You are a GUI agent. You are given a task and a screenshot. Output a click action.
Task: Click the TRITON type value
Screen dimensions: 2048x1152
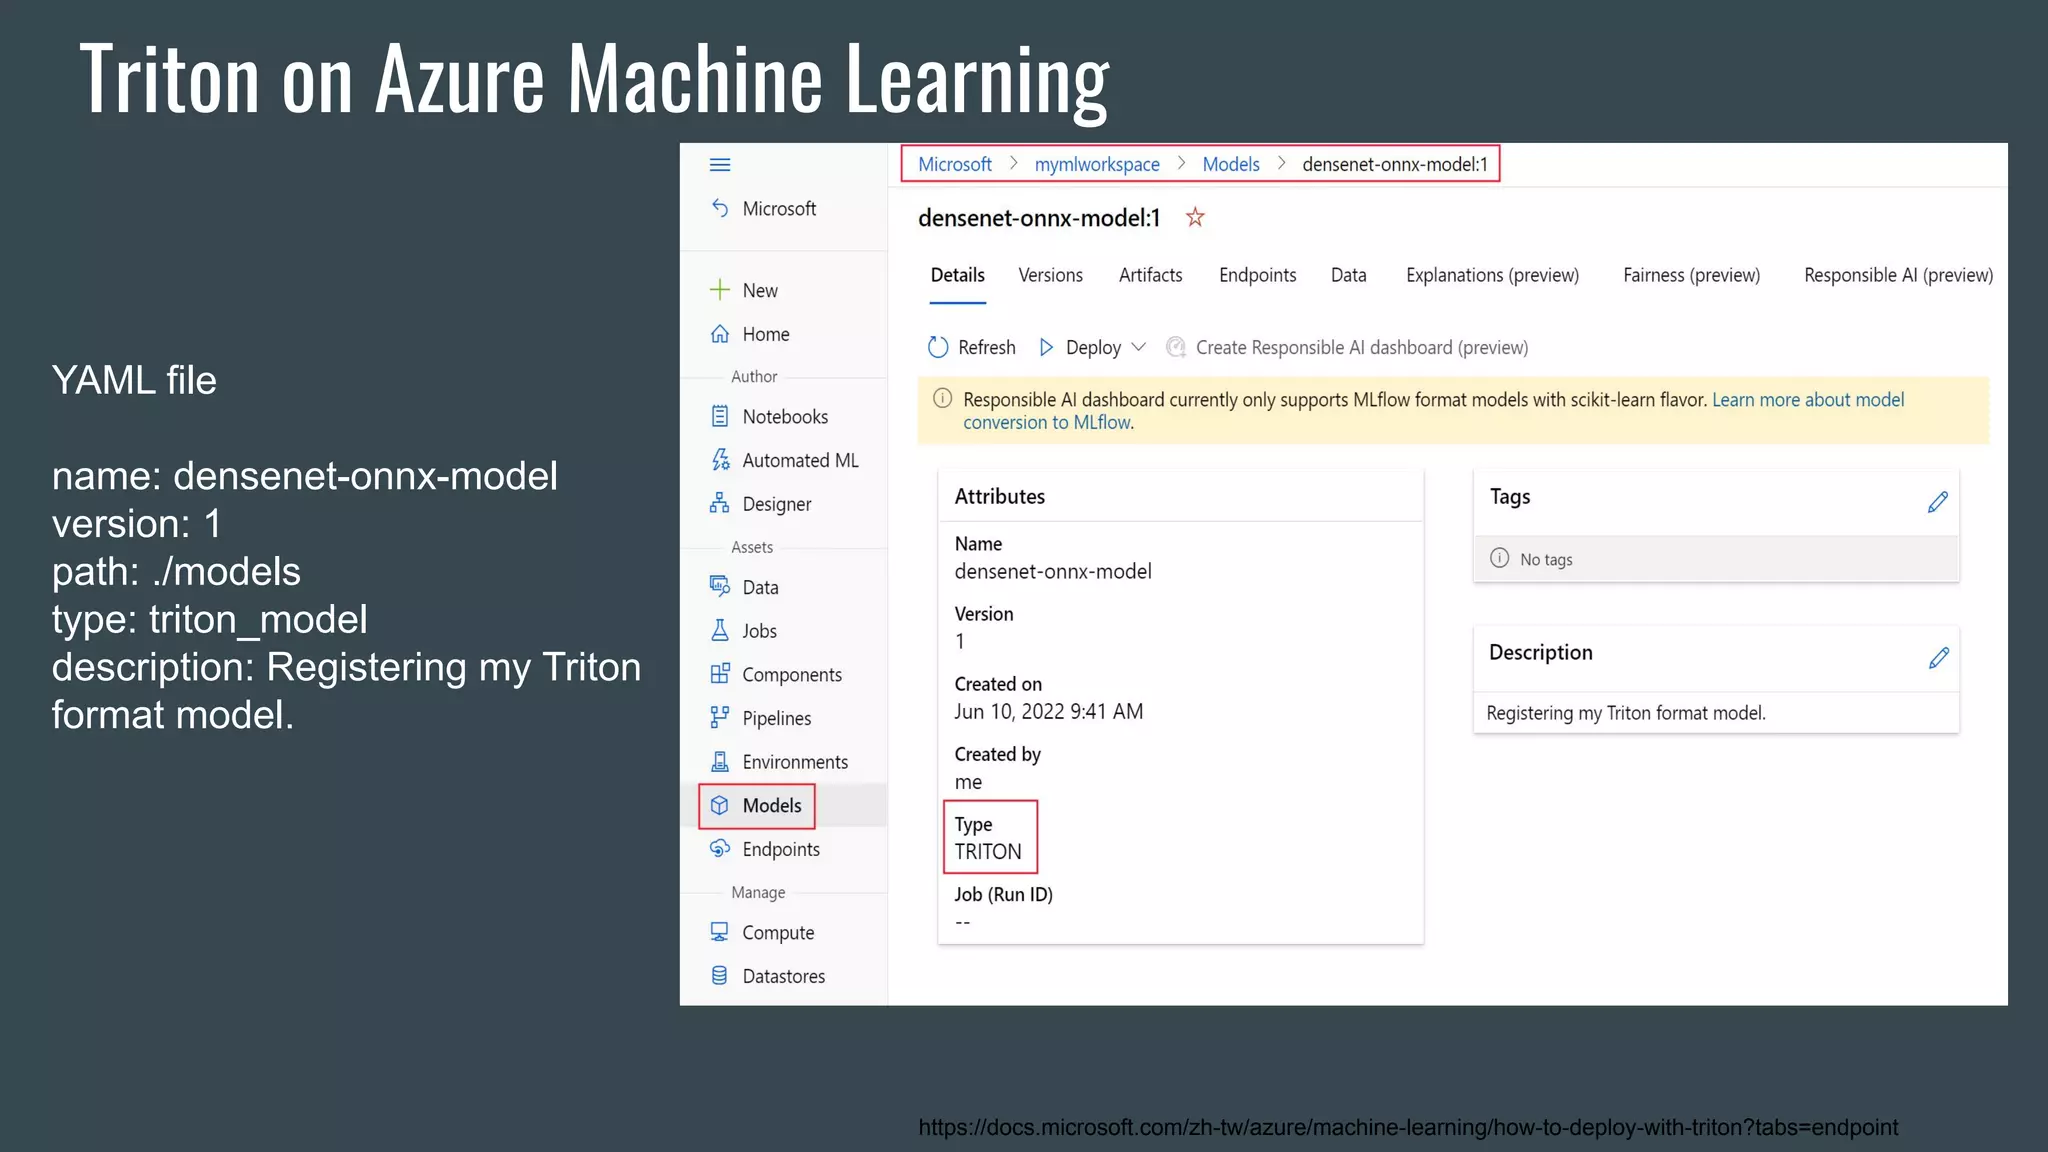(x=988, y=851)
